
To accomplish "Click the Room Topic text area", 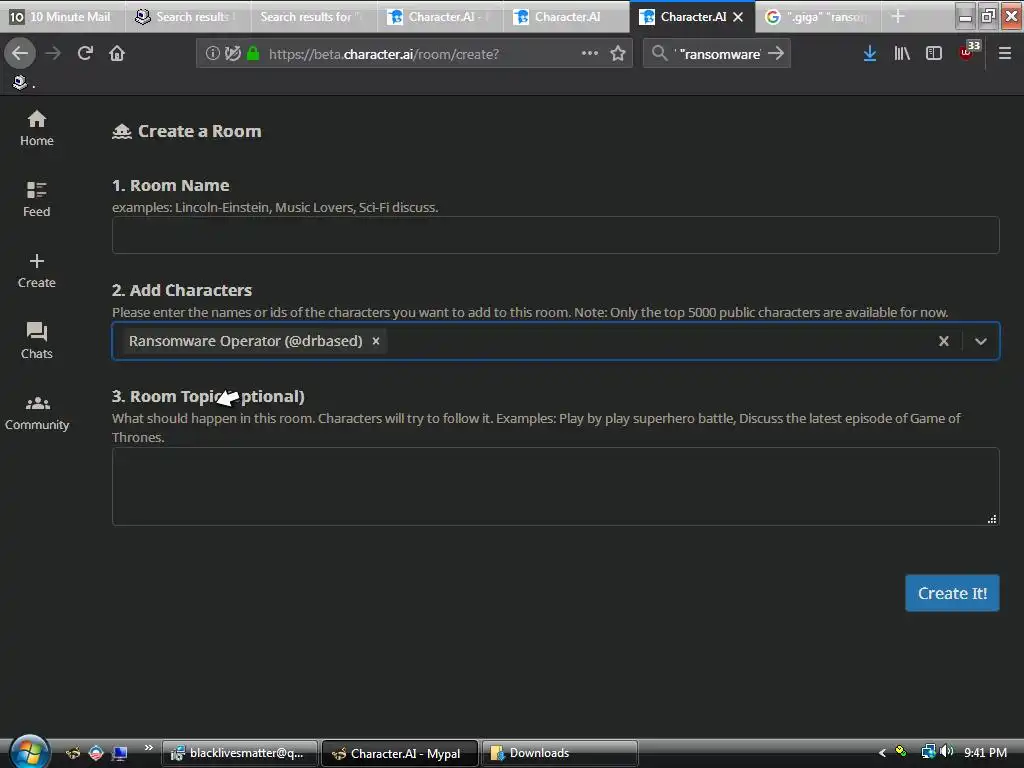I will click(x=555, y=487).
